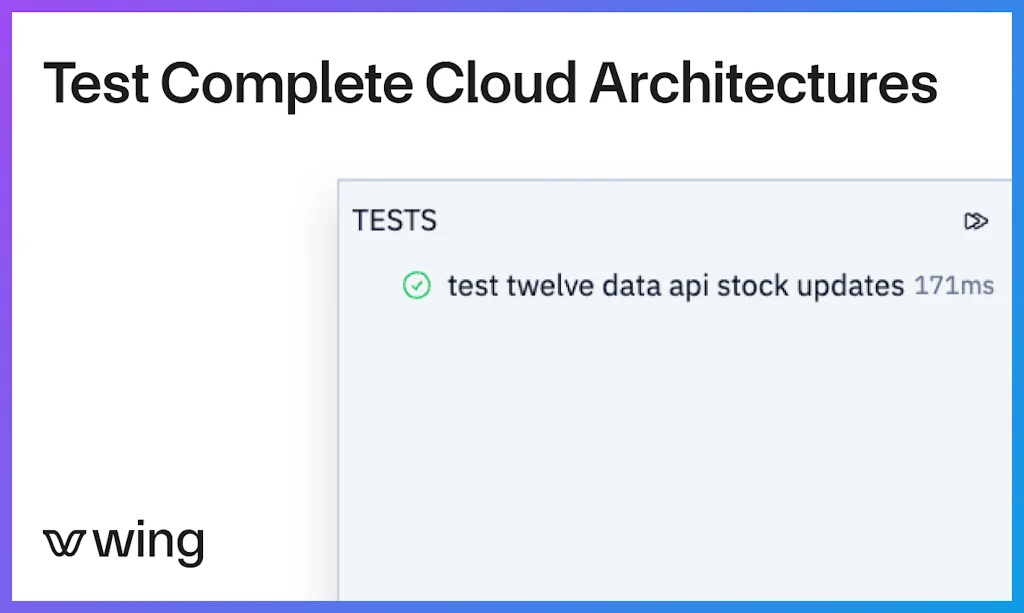The width and height of the screenshot is (1024, 613).
Task: Click the word 'Test' in the main heading
Action: pos(96,84)
